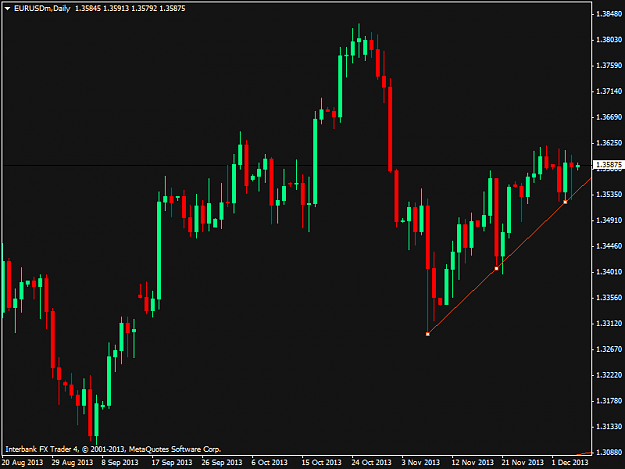
Task: Click the 1.33120 price scale value
Action: tap(609, 324)
